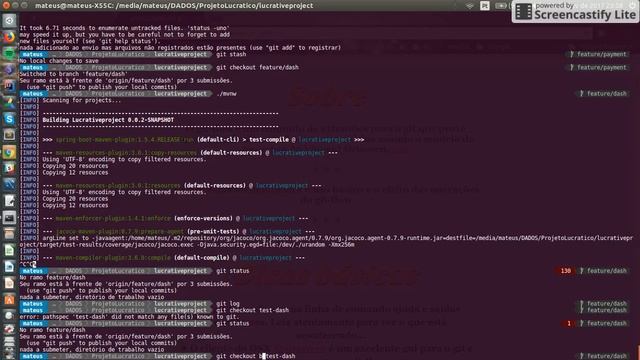Viewport: 640px width, 360px height.
Task: Open the Ubuntu Dash search launcher
Action: pyautogui.click(x=9, y=20)
